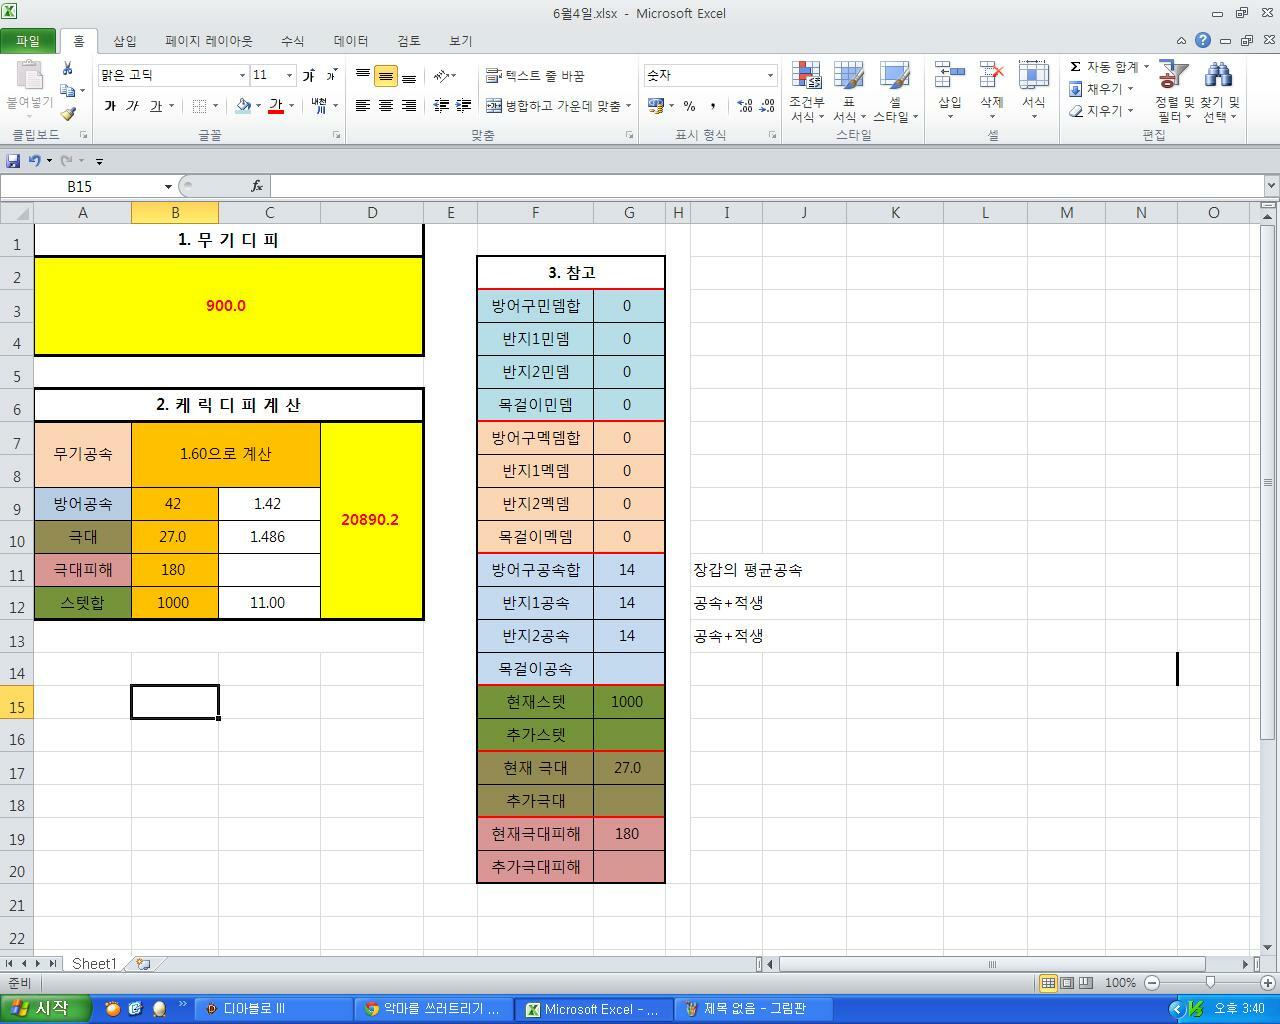Click the yellow fill color bucket
The image size is (1280, 1024).
(243, 106)
